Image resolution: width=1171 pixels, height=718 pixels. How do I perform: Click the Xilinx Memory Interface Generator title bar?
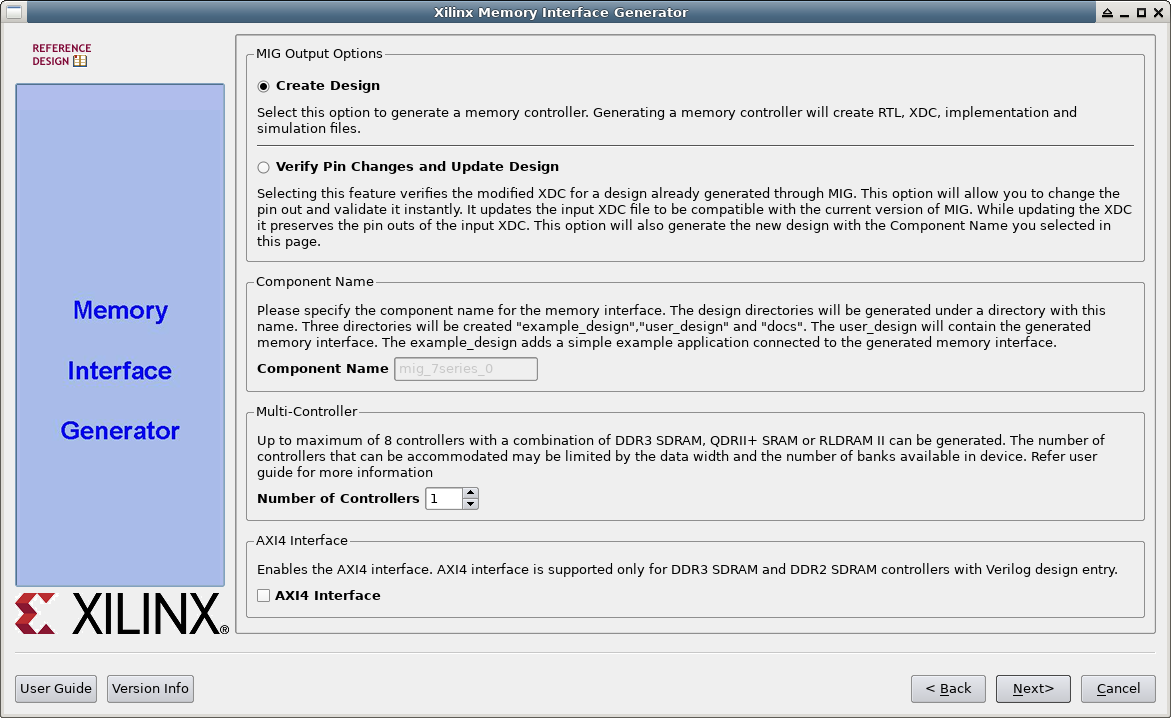pos(560,13)
